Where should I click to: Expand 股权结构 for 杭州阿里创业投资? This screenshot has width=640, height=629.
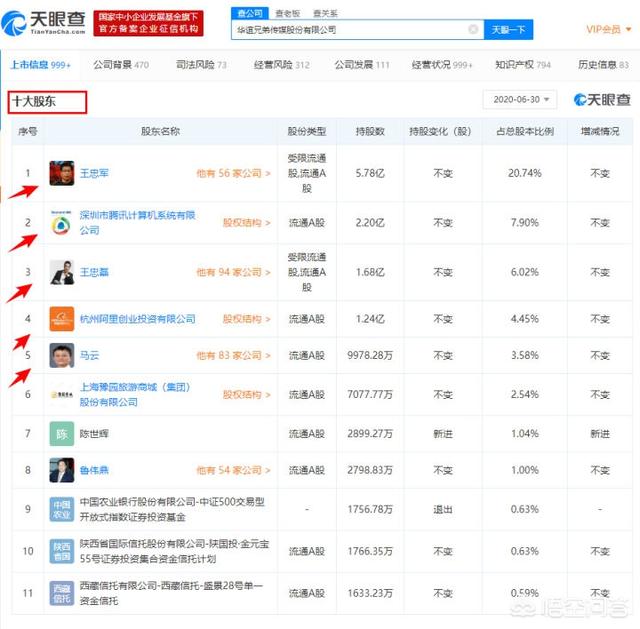[x=247, y=319]
